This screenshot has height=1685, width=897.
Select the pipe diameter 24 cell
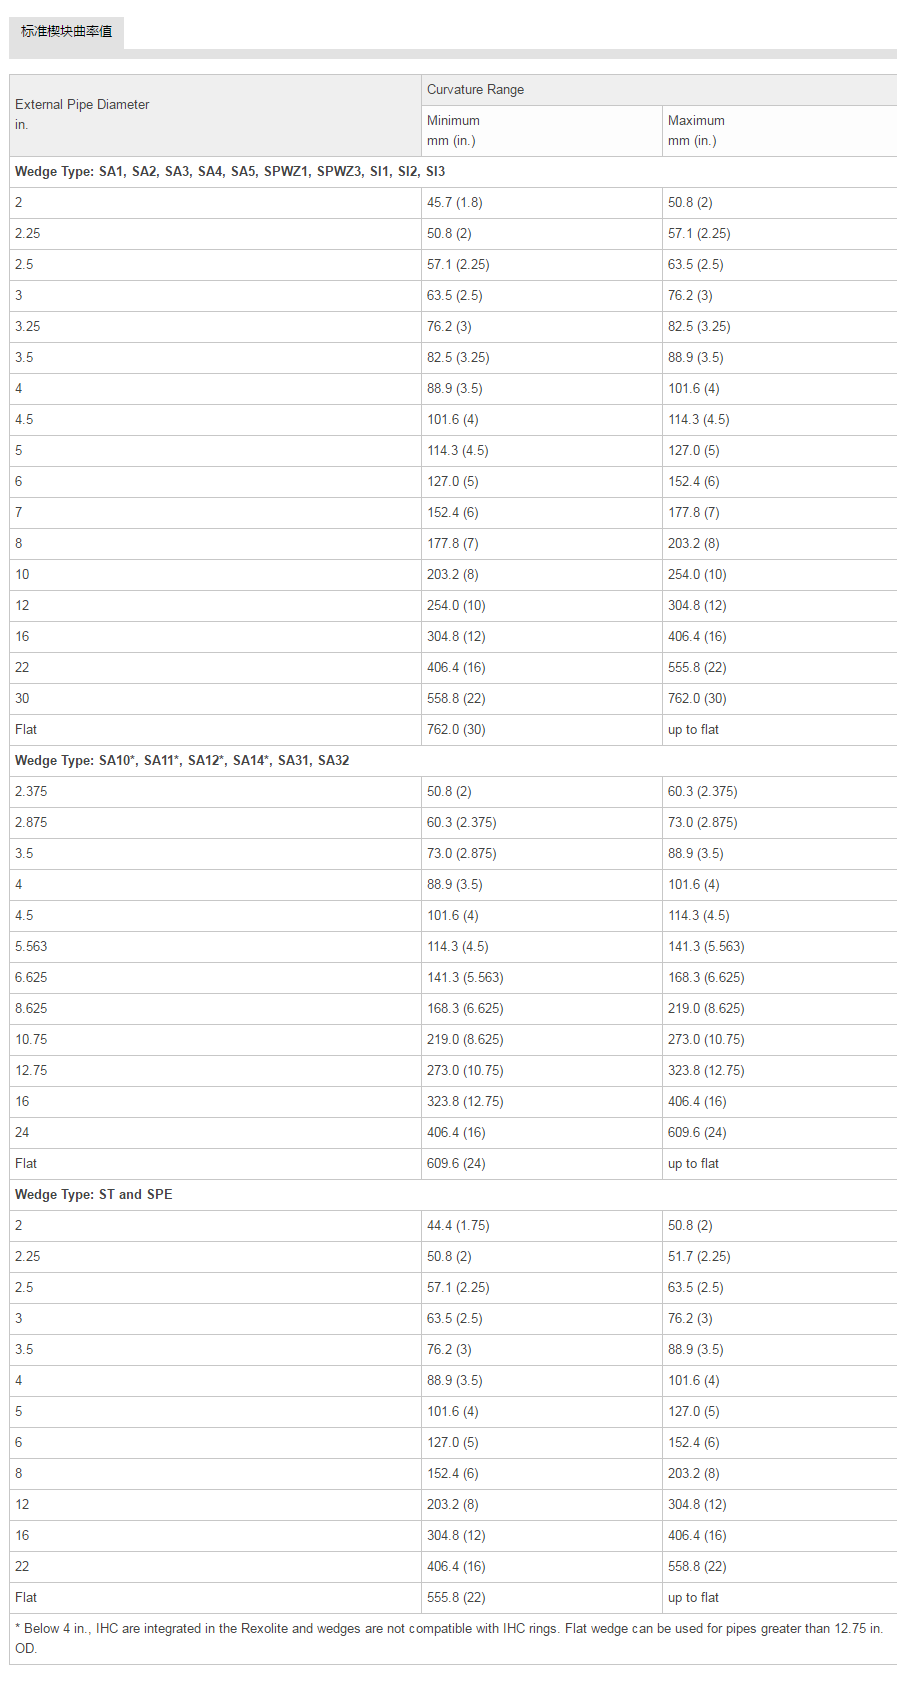tap(22, 1132)
